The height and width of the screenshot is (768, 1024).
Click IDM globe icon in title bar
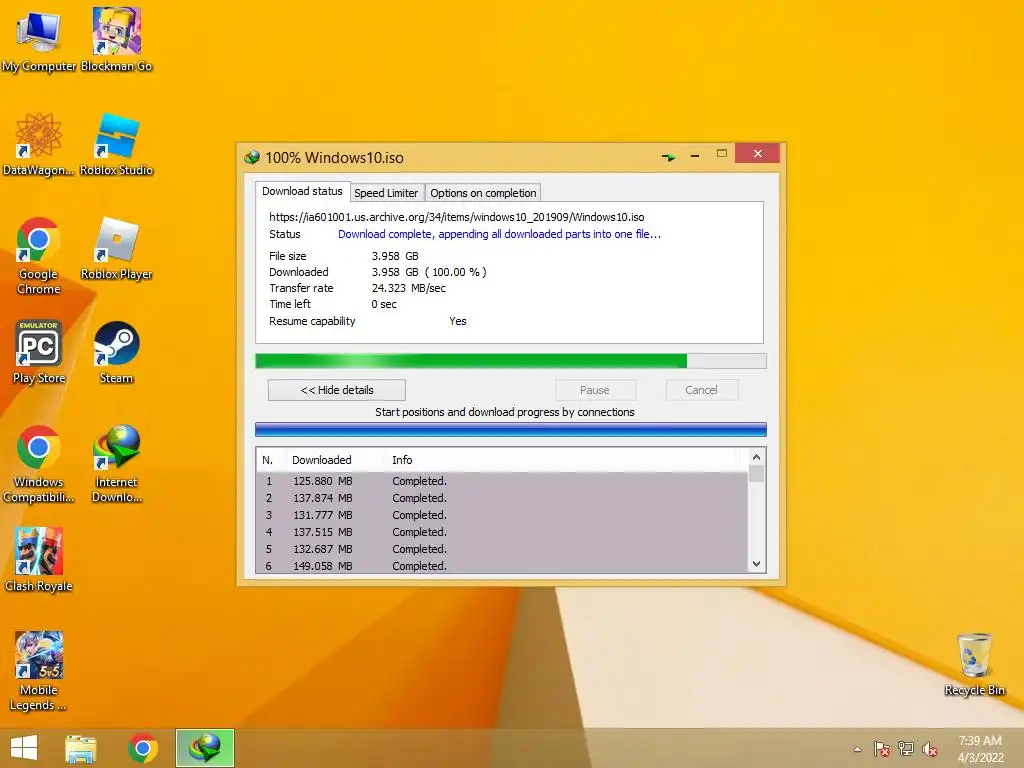pyautogui.click(x=251, y=157)
